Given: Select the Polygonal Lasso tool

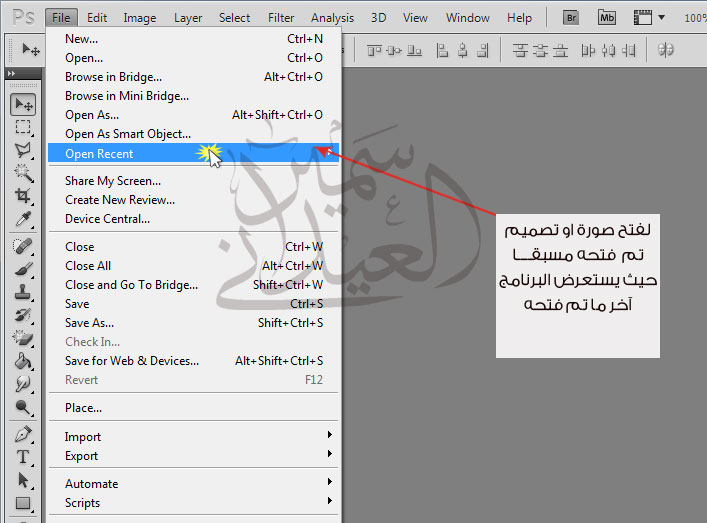Looking at the screenshot, I should (x=23, y=150).
